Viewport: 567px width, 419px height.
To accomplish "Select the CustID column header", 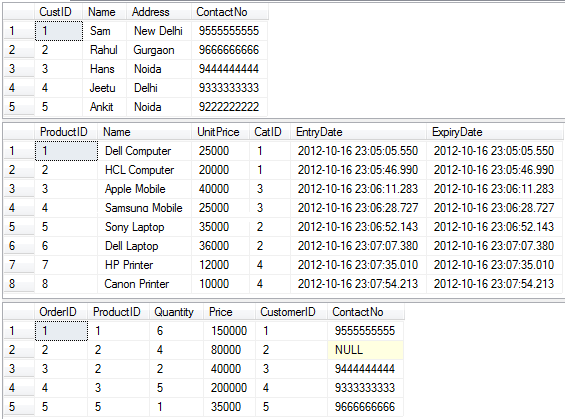I will 59,12.
